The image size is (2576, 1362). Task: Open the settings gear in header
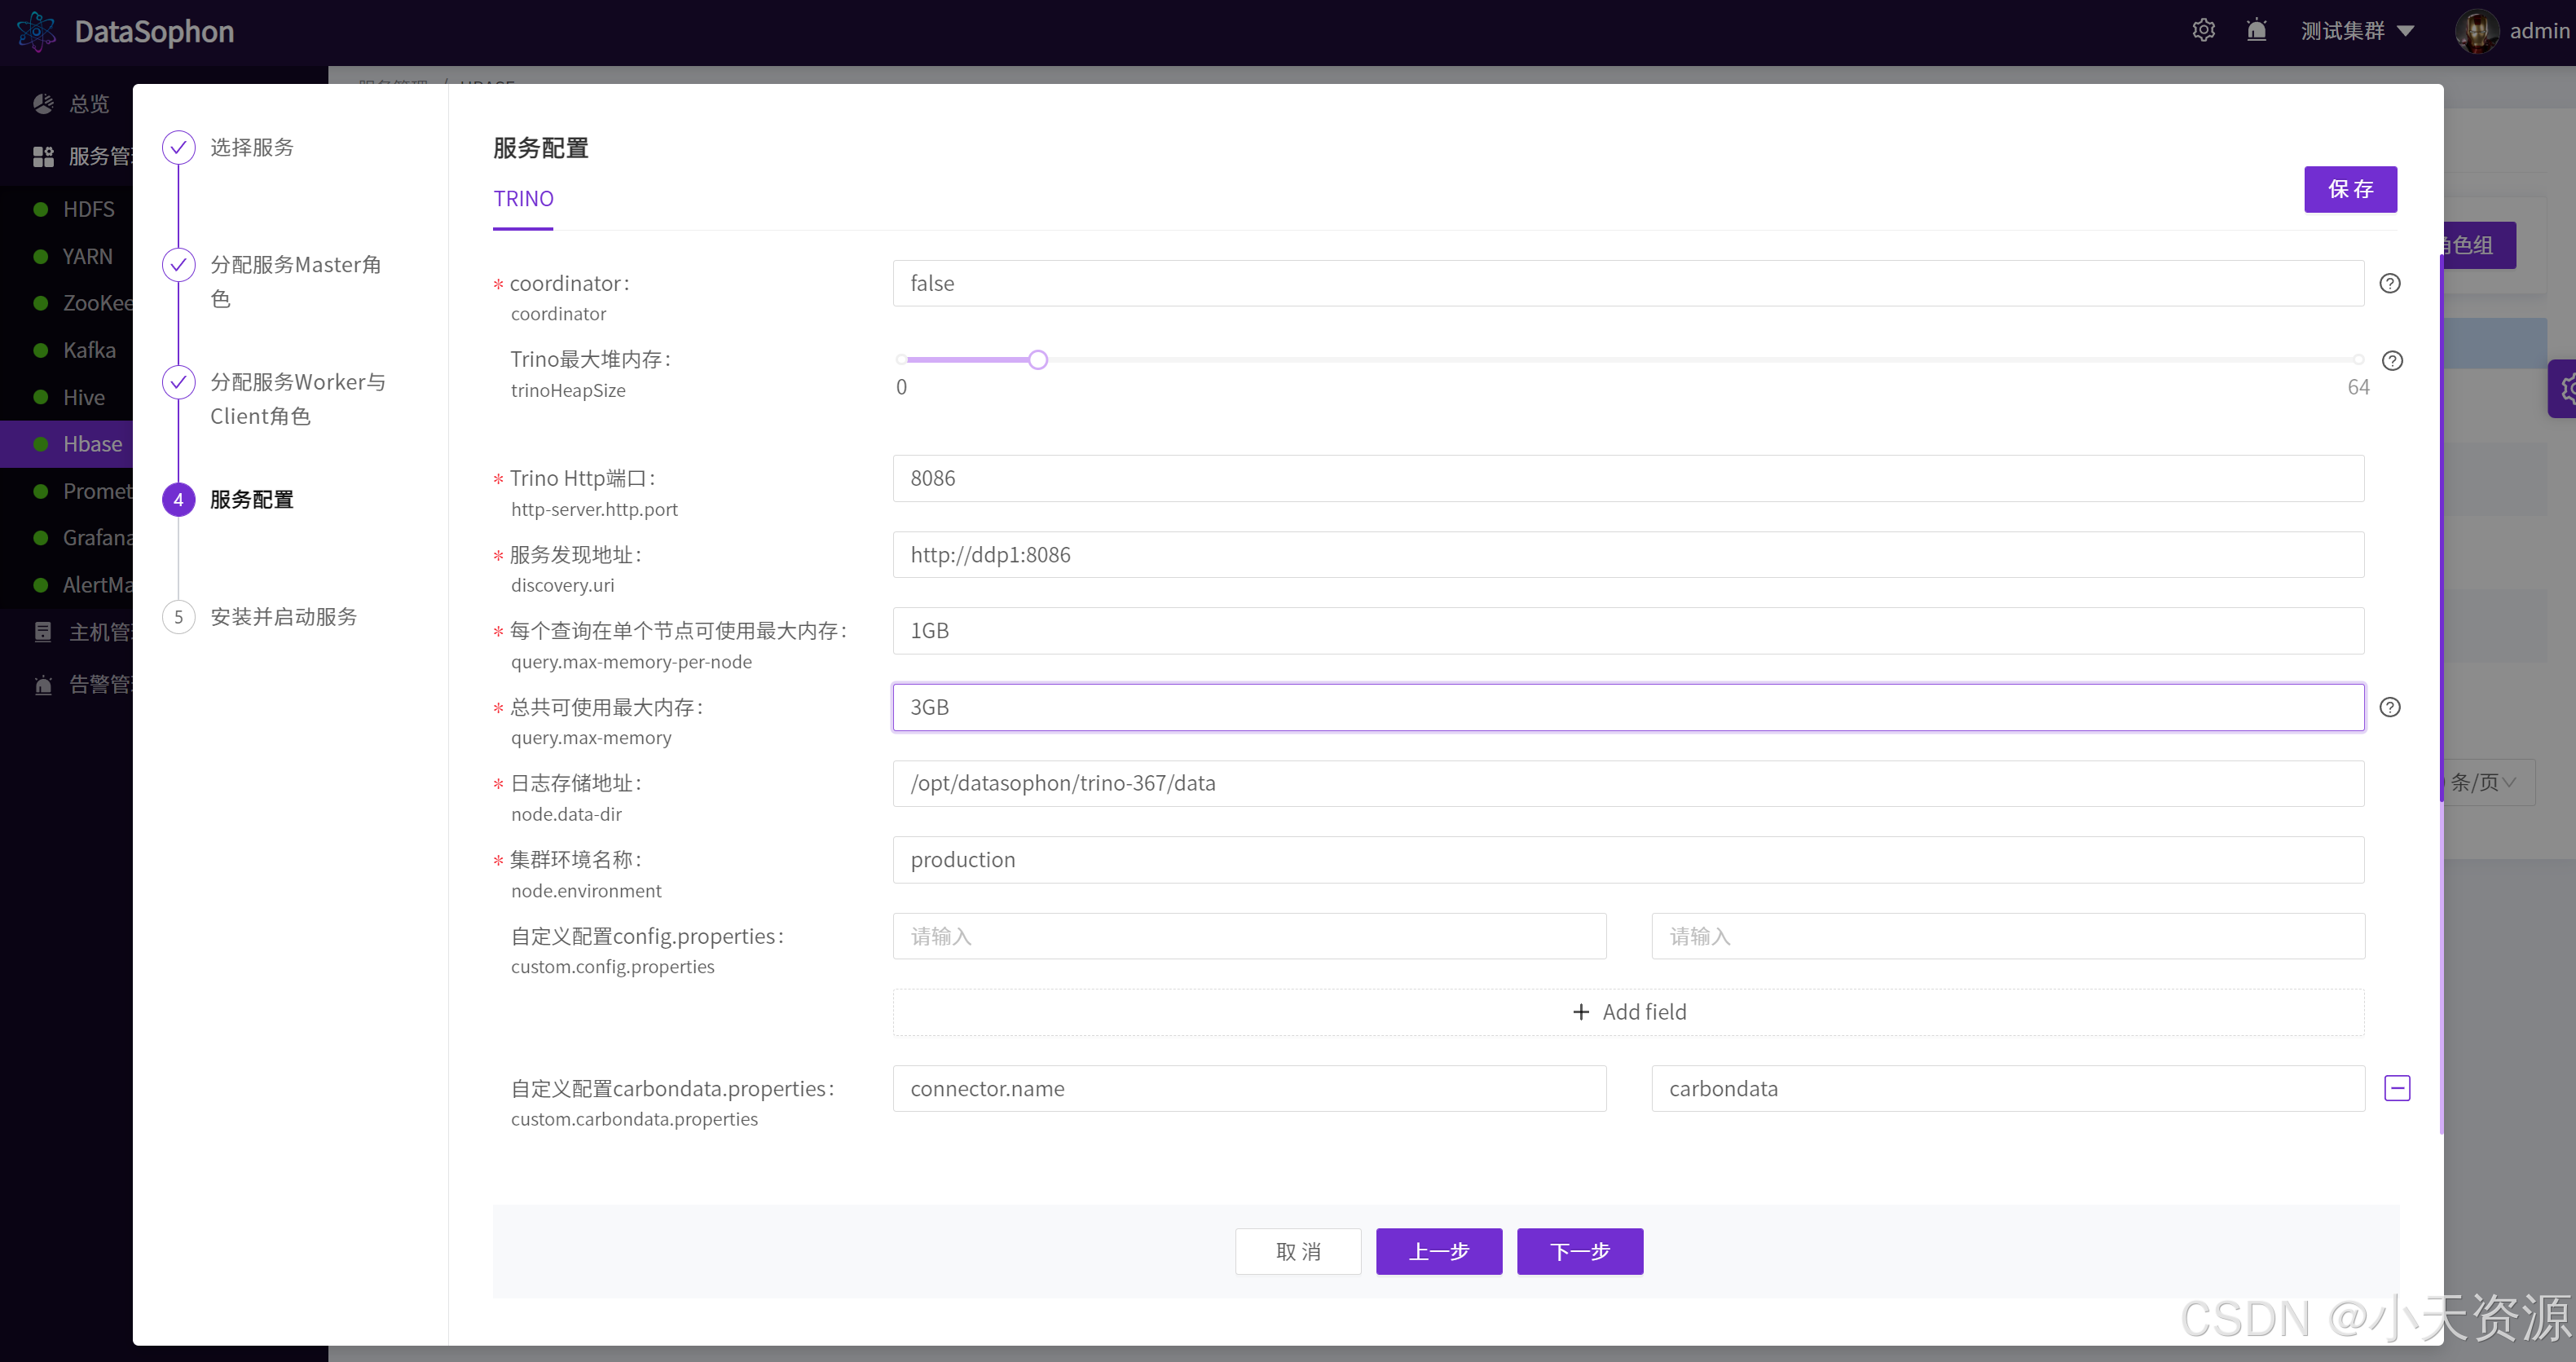tap(2204, 30)
